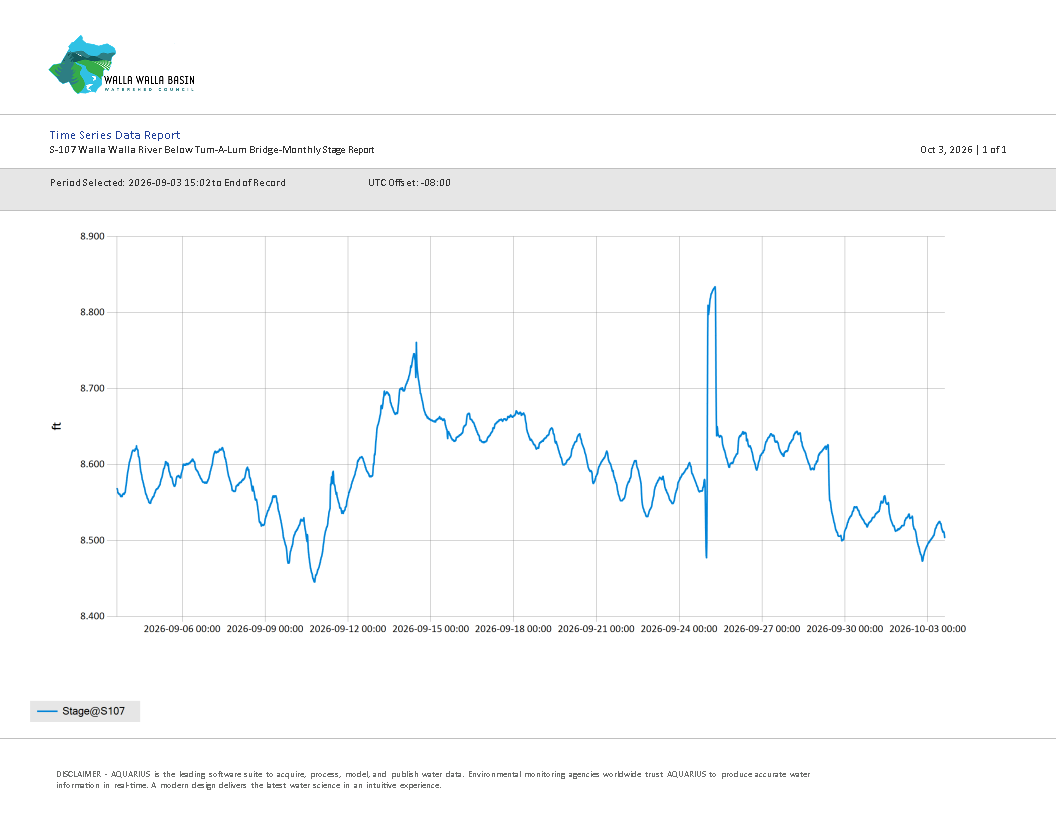Image resolution: width=1056 pixels, height=816 pixels.
Task: Click the 8.900 y-axis label
Action: [x=92, y=236]
